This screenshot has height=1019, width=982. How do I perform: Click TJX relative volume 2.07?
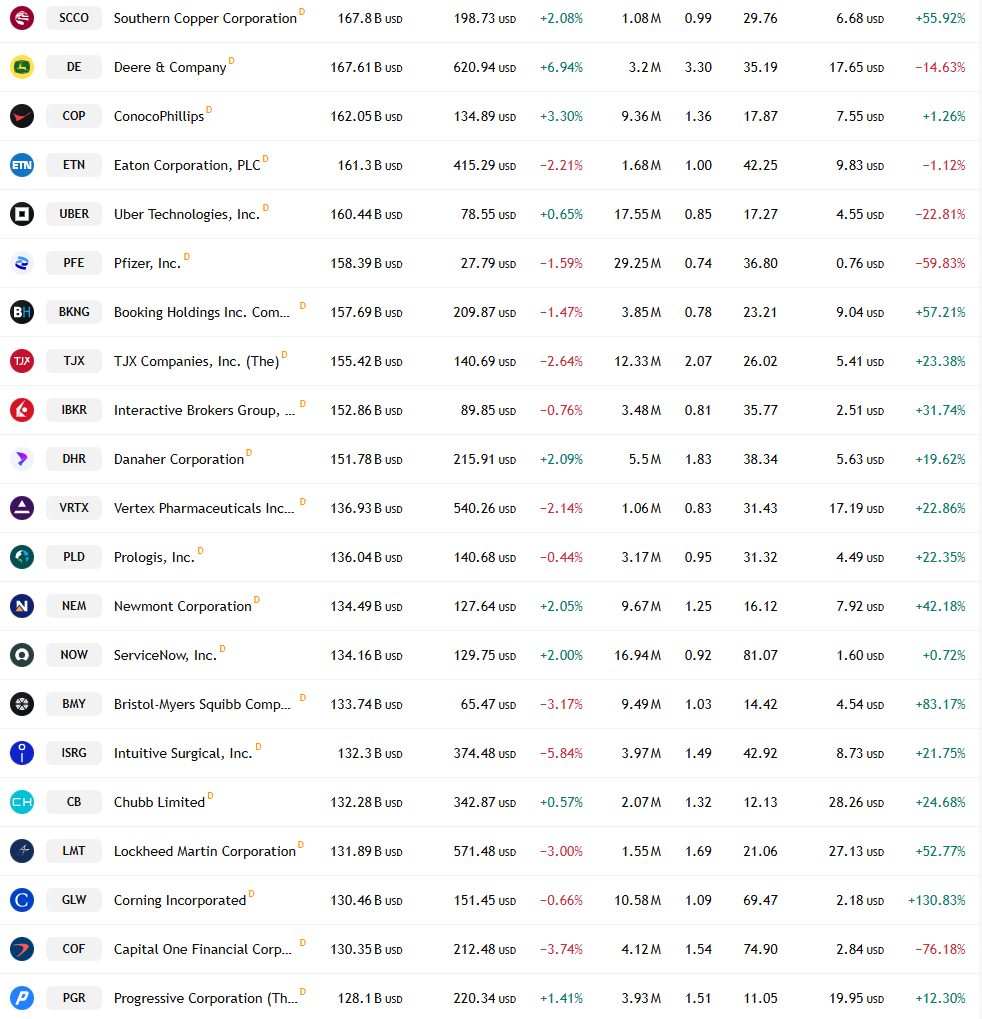point(698,361)
